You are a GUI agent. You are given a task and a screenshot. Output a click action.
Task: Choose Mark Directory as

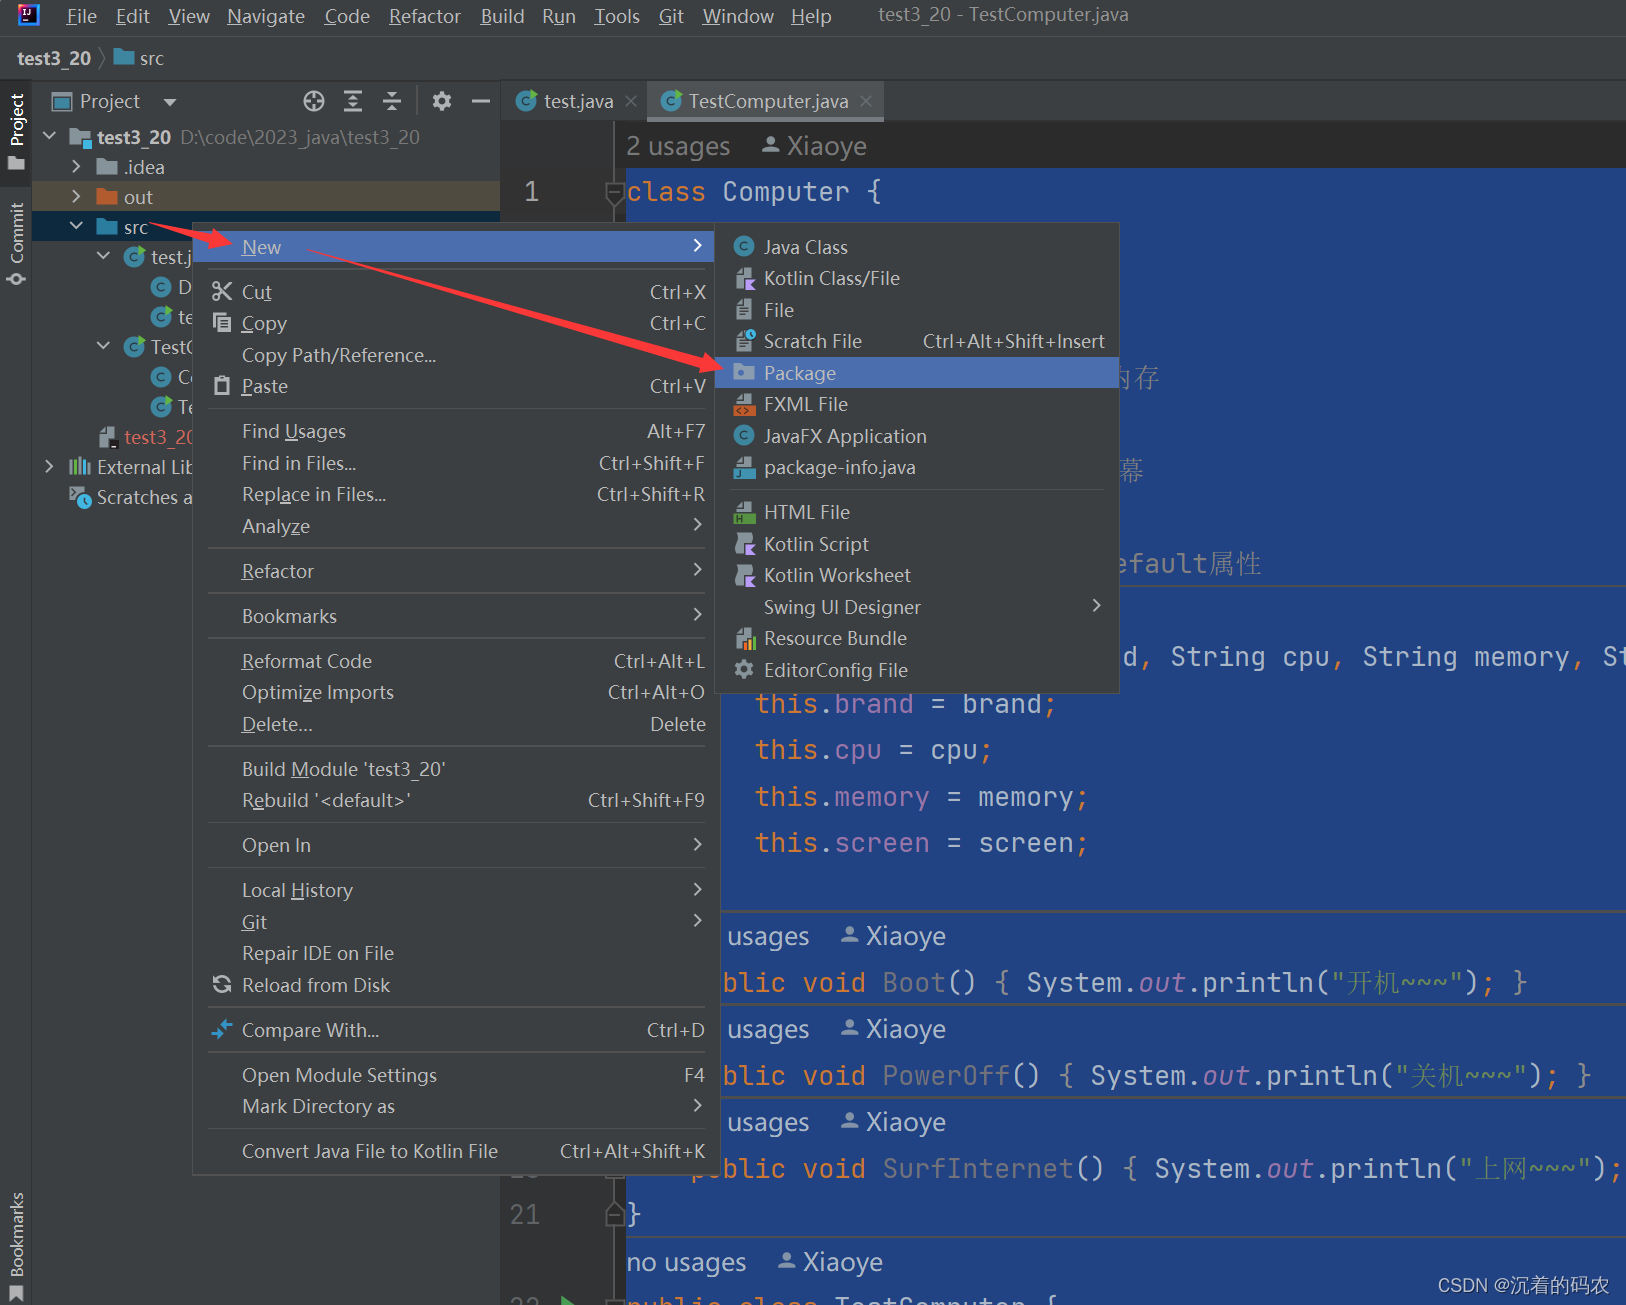pyautogui.click(x=456, y=1106)
